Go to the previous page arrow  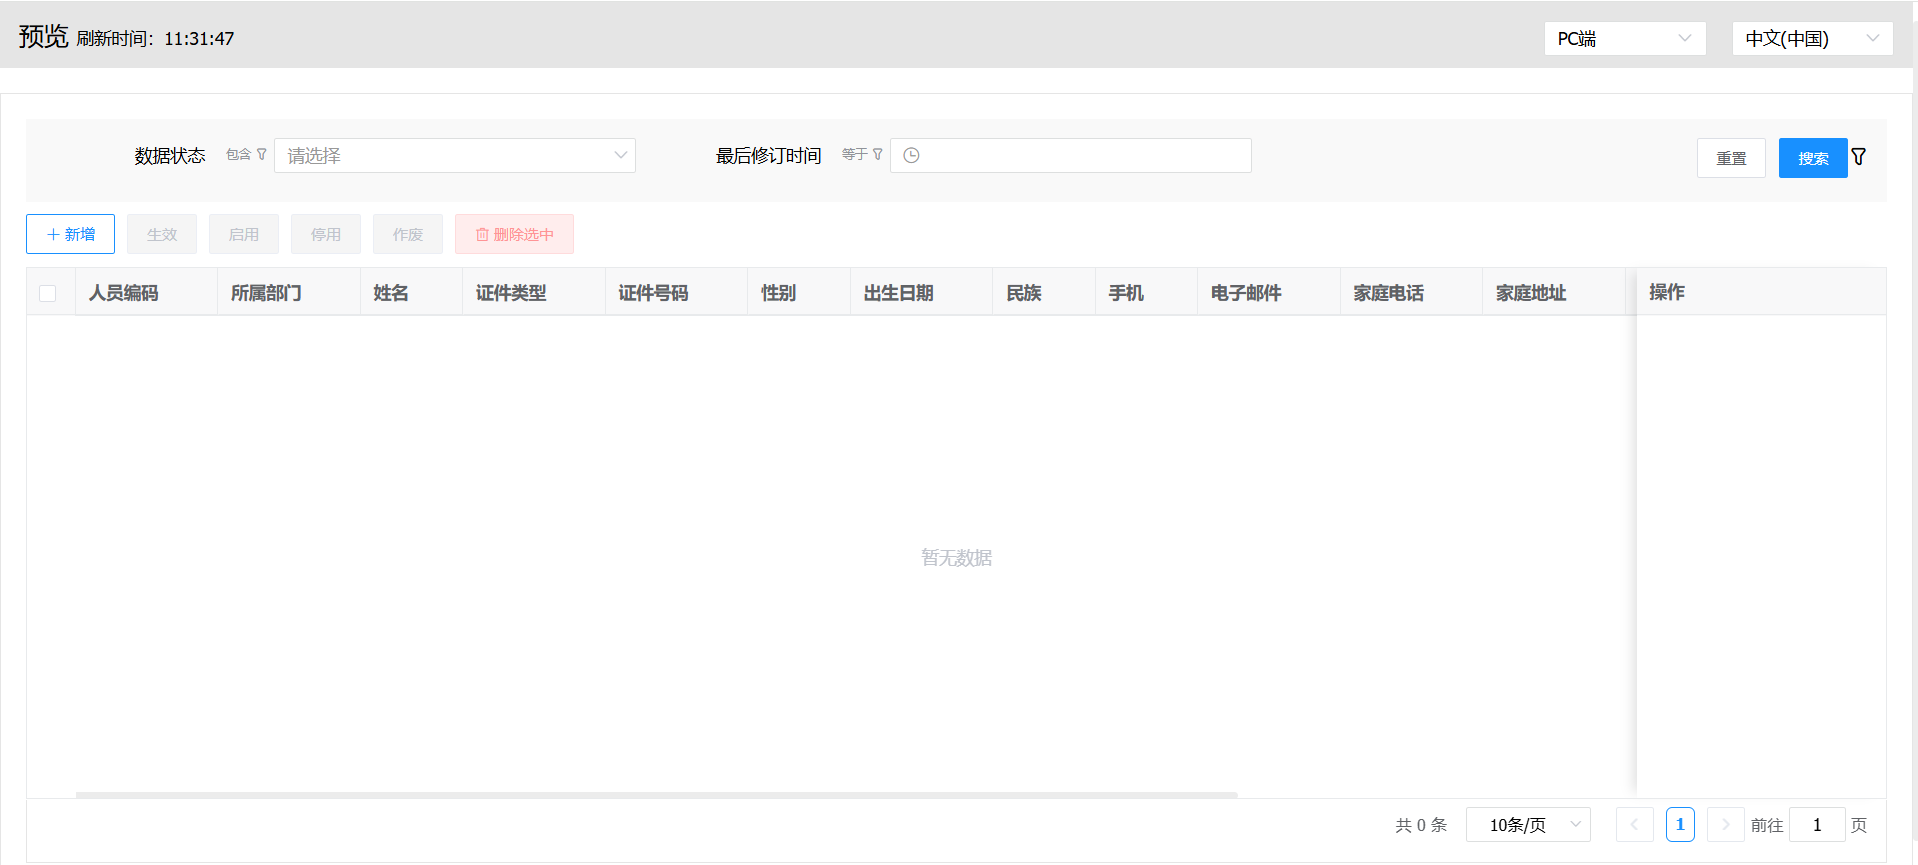click(1634, 825)
